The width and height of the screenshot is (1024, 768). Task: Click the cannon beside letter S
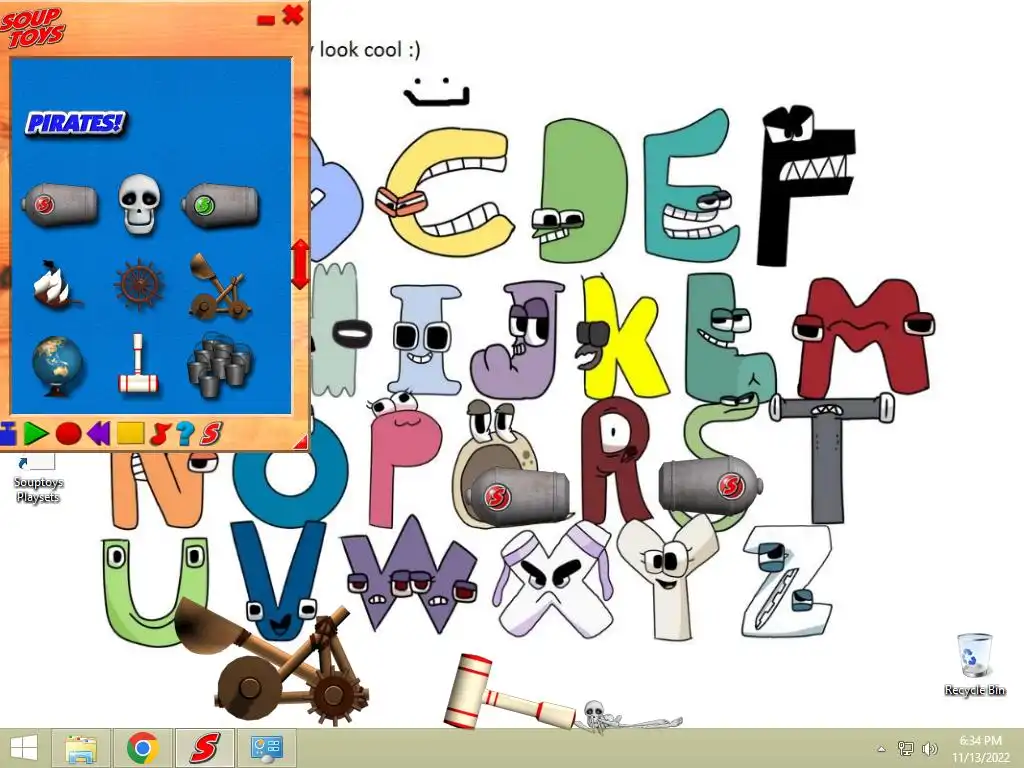[x=711, y=486]
